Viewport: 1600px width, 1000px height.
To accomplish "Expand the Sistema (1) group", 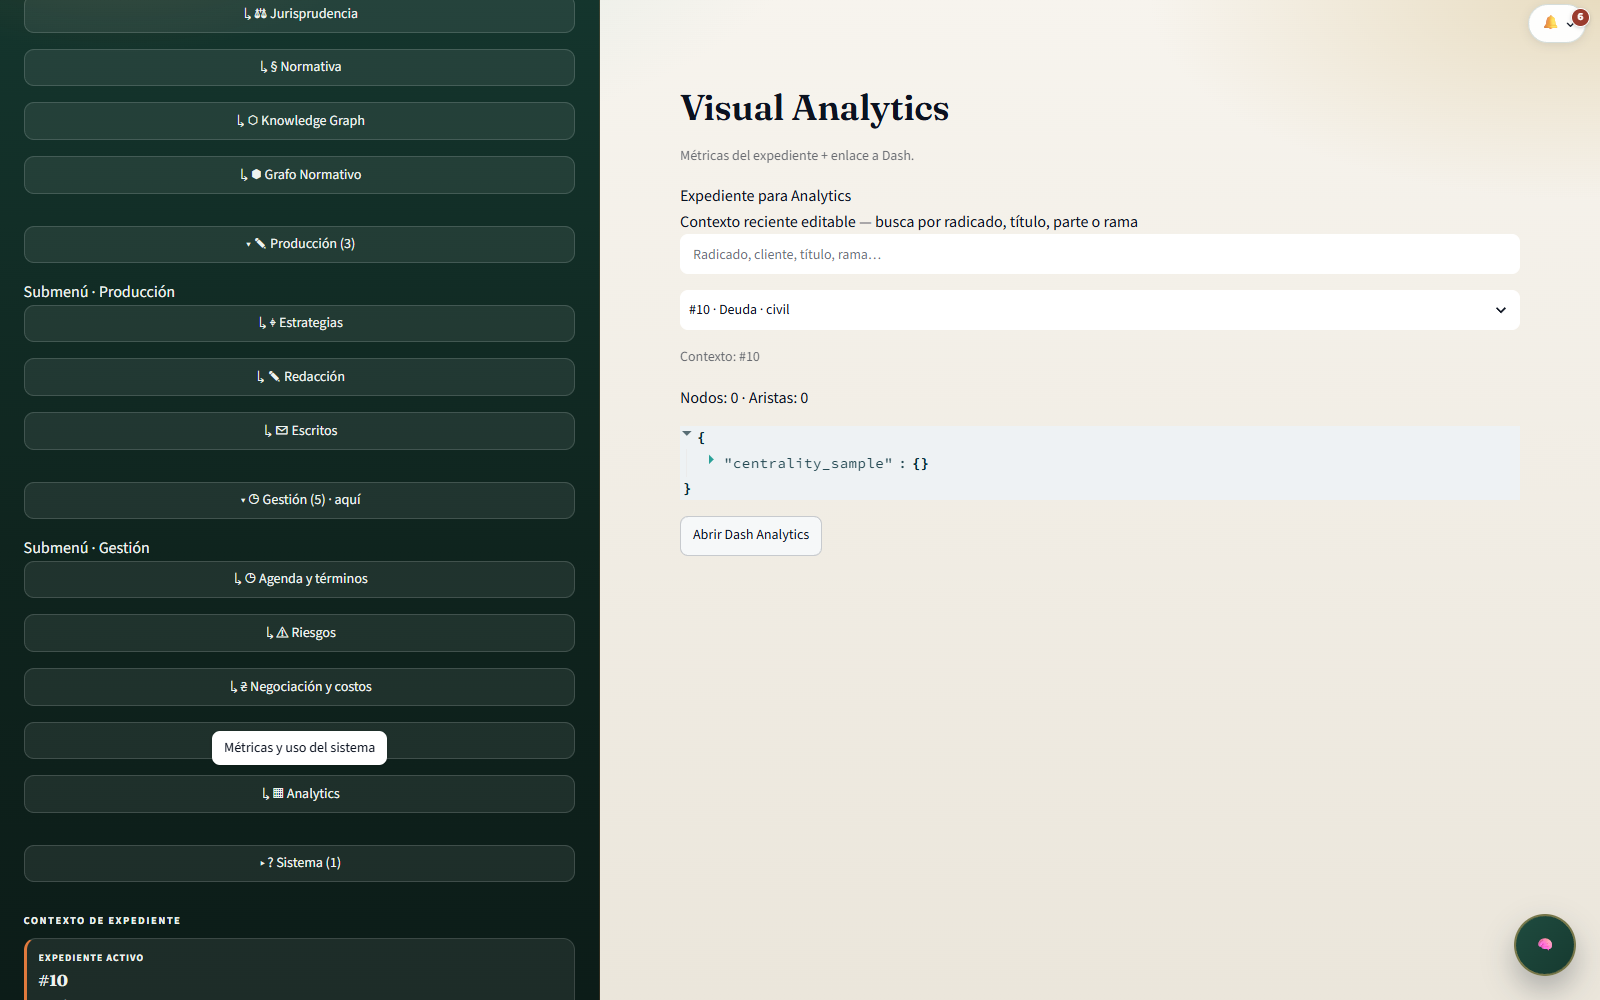I will 299,863.
